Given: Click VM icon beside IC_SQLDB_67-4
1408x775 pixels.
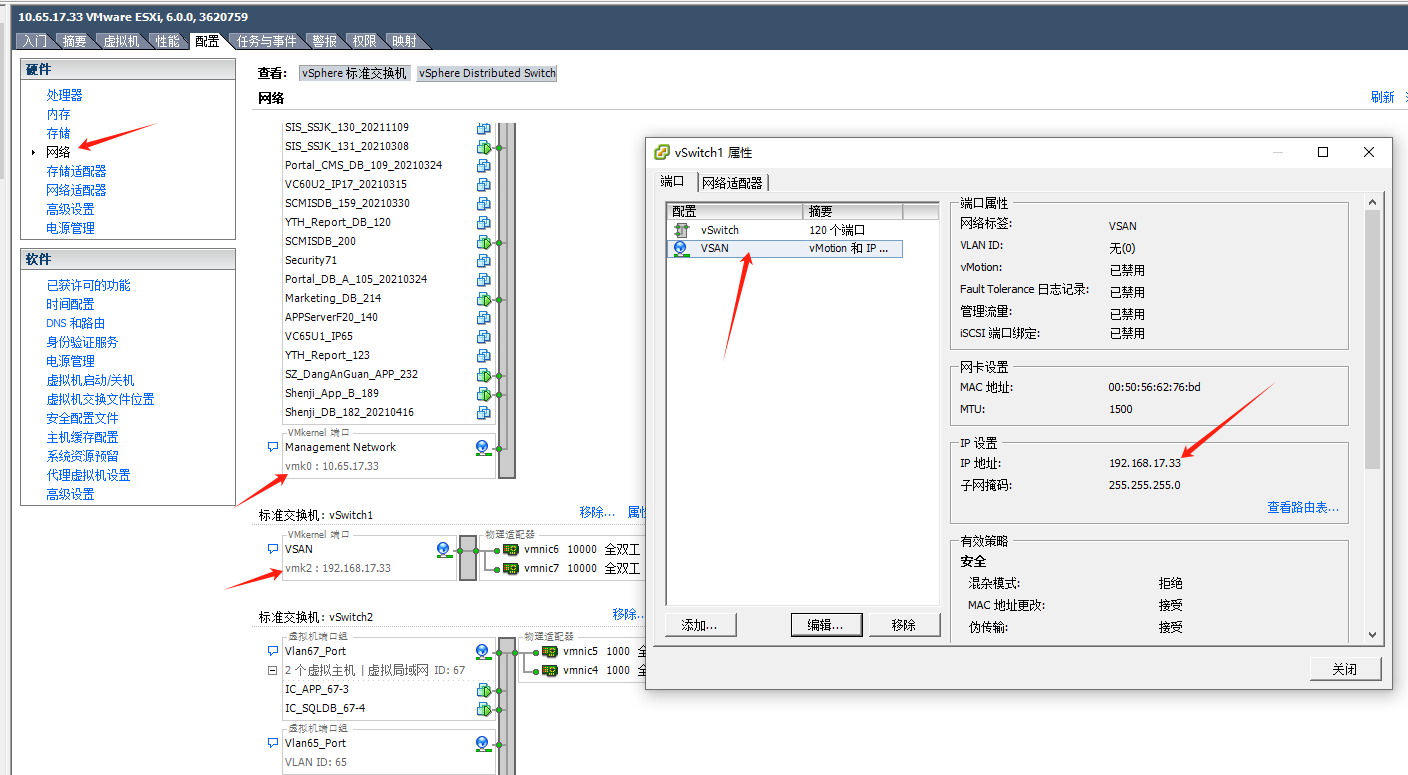Looking at the screenshot, I should pyautogui.click(x=484, y=709).
